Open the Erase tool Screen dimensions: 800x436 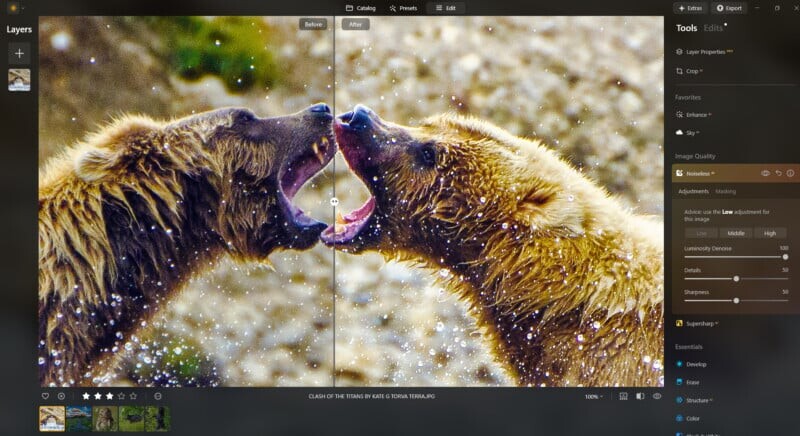[693, 382]
